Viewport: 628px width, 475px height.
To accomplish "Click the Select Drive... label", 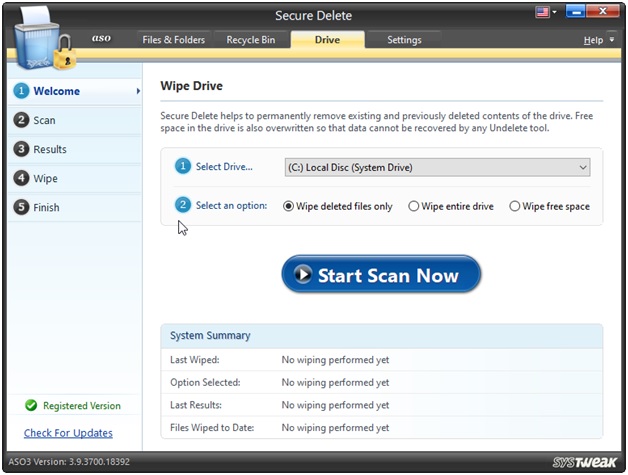I will pyautogui.click(x=224, y=167).
